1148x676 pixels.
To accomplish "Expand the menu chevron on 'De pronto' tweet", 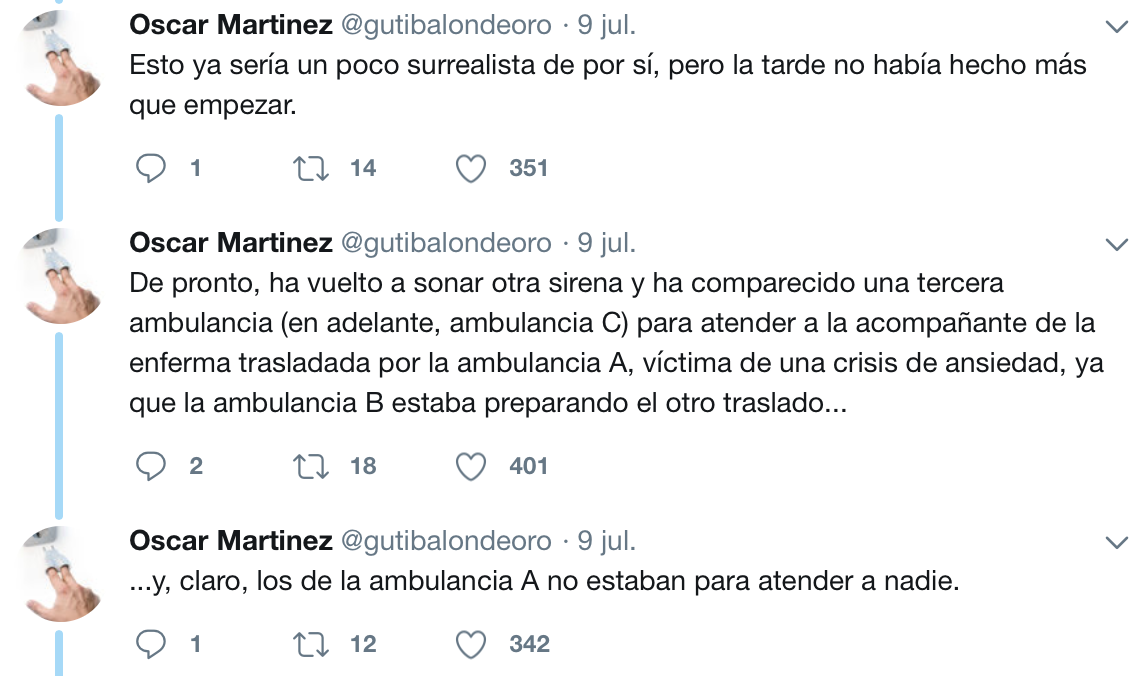I will 1116,244.
